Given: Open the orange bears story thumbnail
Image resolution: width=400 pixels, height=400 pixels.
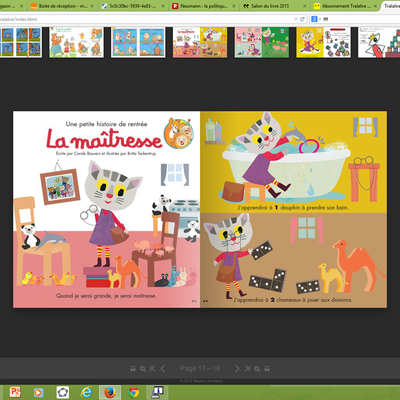Looking at the screenshot, I should pyautogui.click(x=76, y=42).
